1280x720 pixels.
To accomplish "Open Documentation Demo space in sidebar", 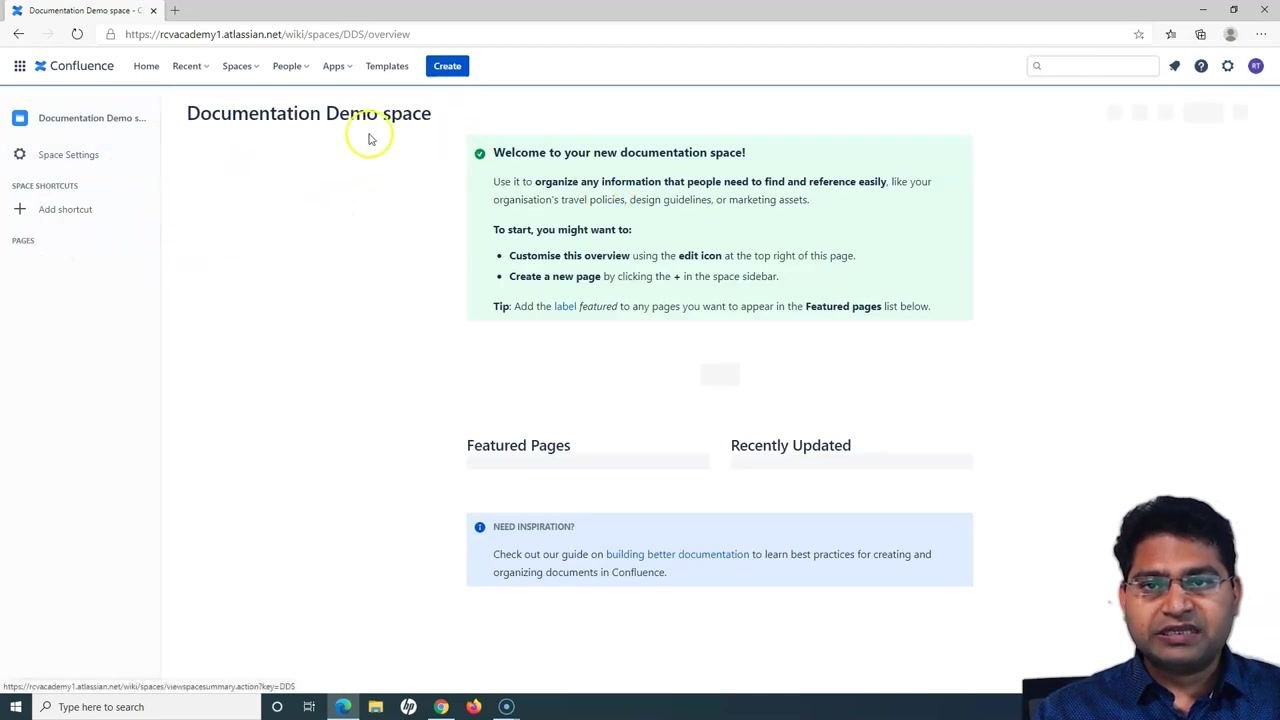I will point(92,118).
